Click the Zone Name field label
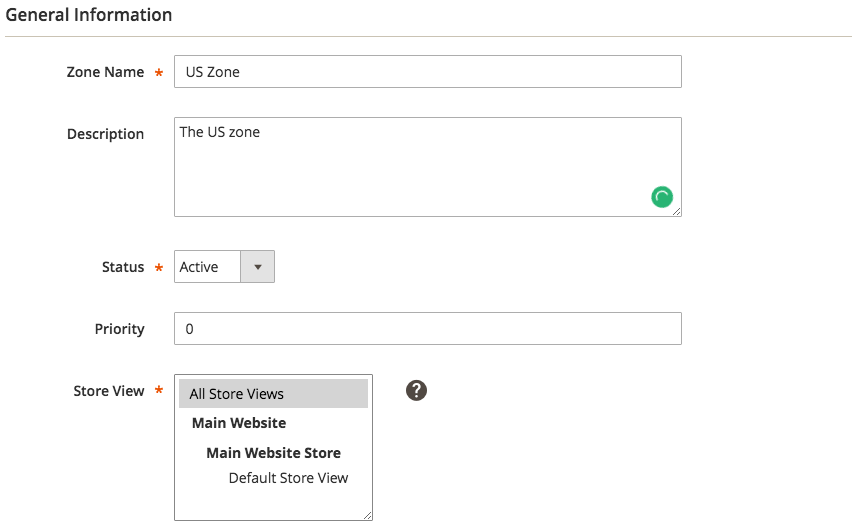 click(x=105, y=72)
